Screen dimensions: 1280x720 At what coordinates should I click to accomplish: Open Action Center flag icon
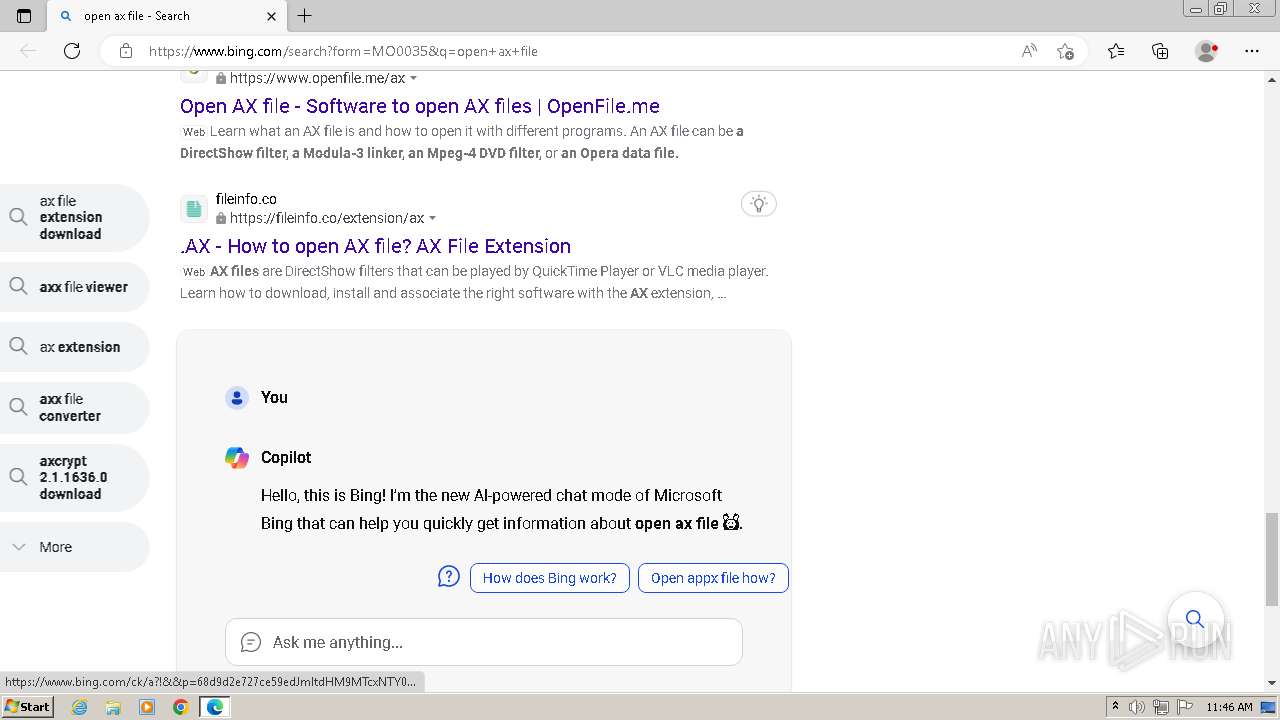click(1183, 707)
